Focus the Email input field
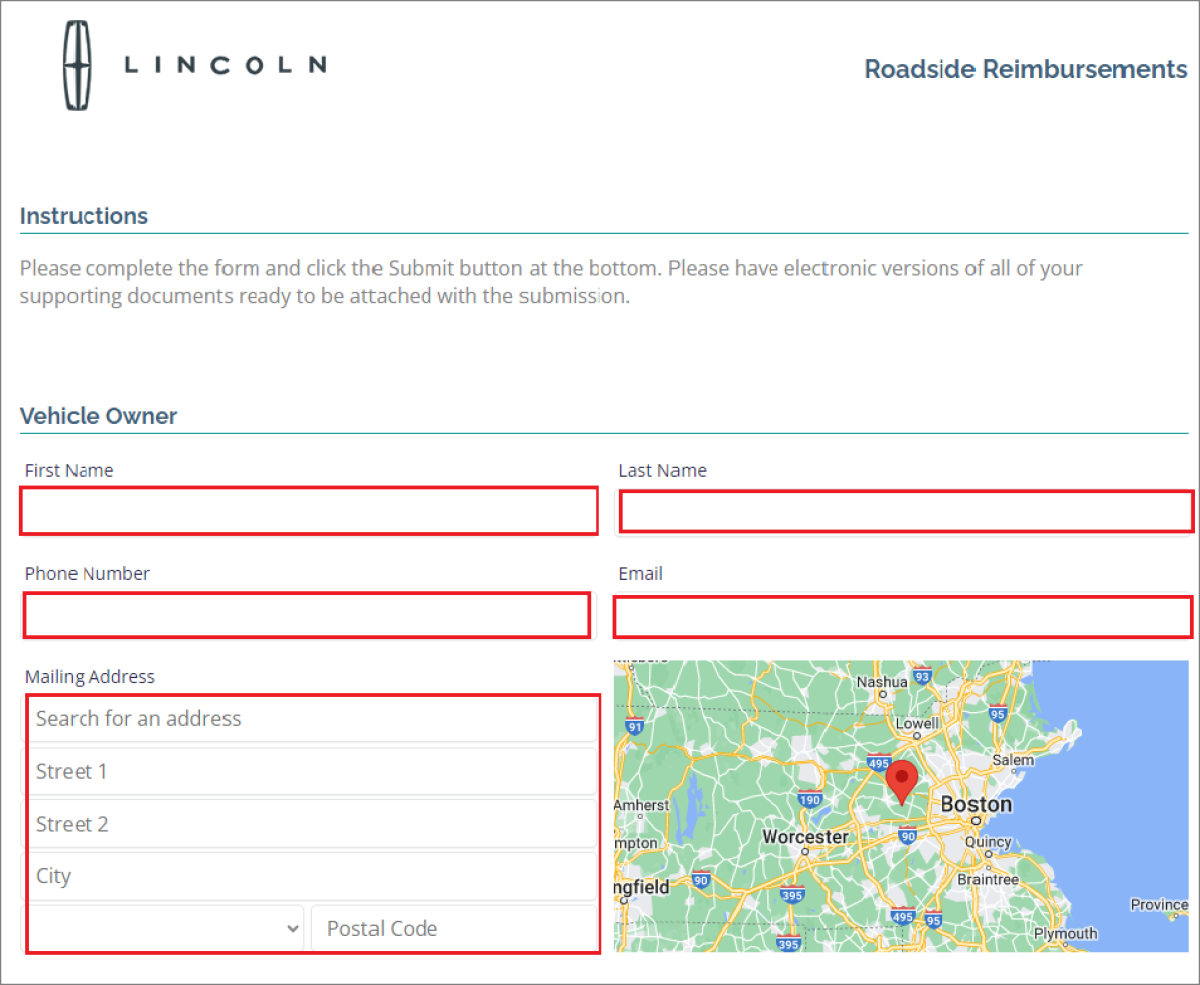The height and width of the screenshot is (985, 1200). 903,616
